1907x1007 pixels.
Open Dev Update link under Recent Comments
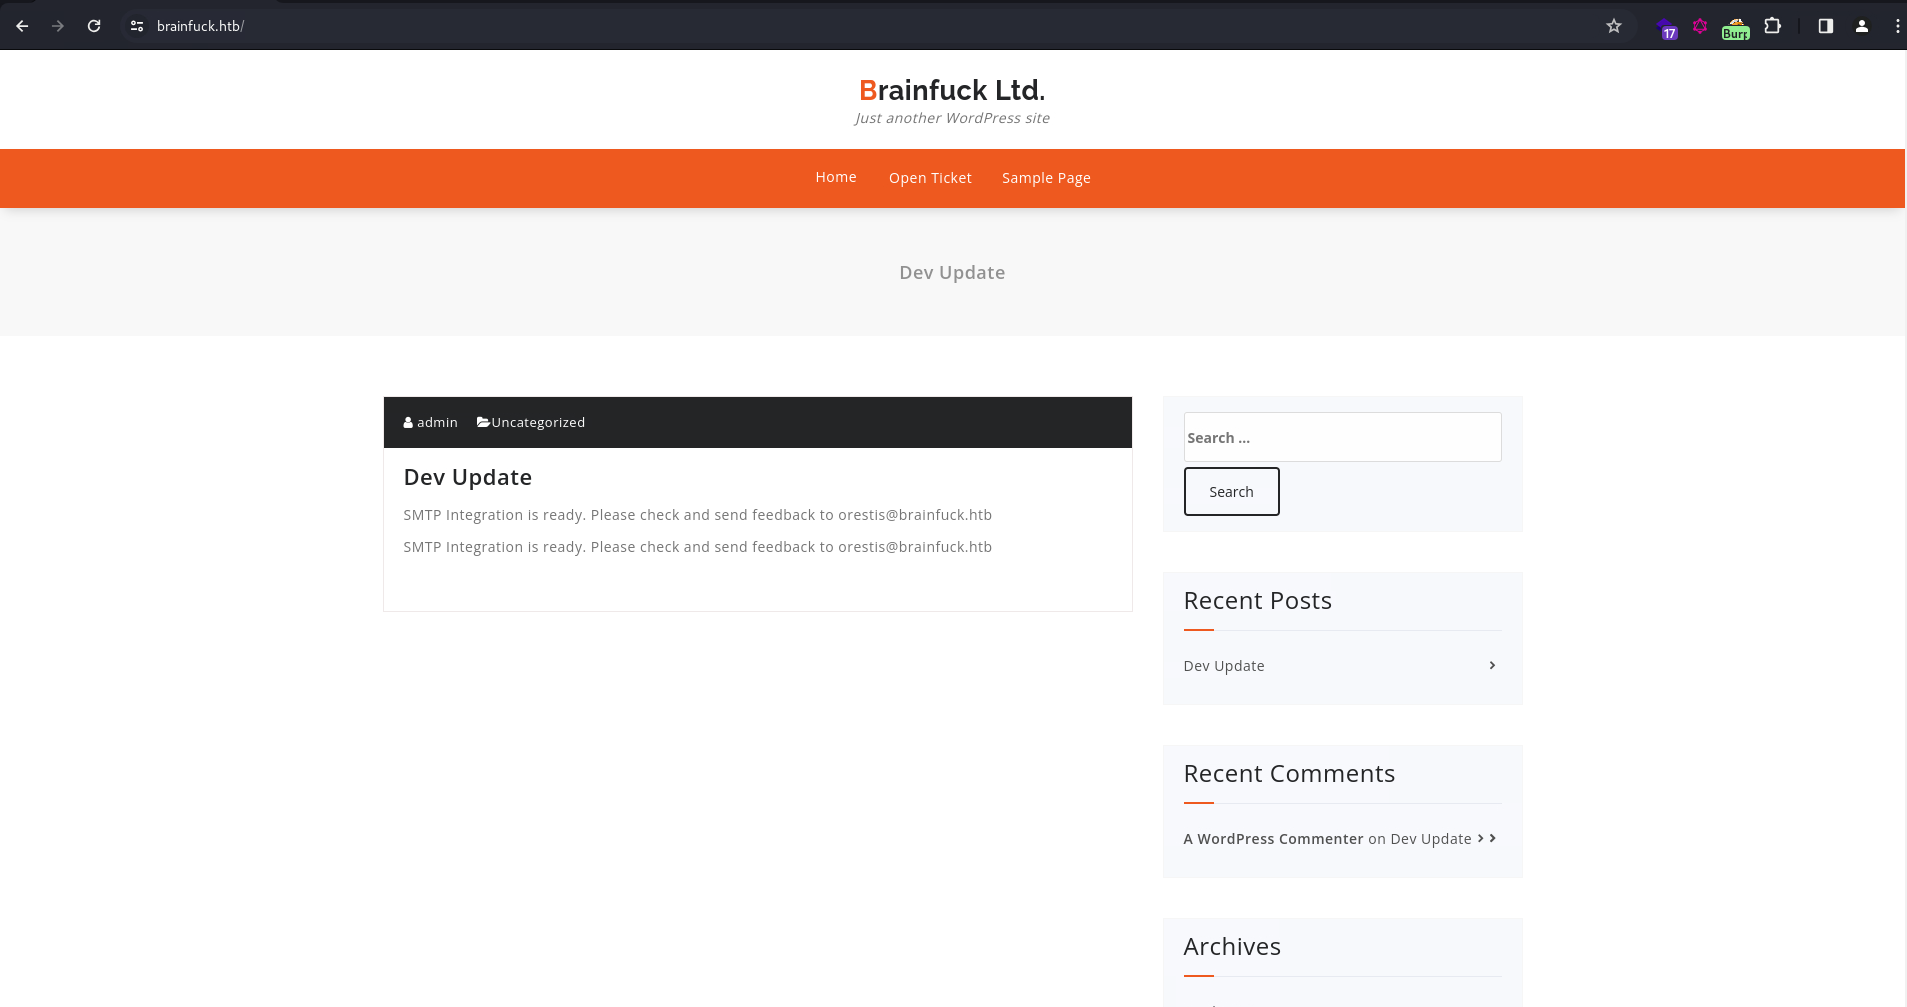1430,839
